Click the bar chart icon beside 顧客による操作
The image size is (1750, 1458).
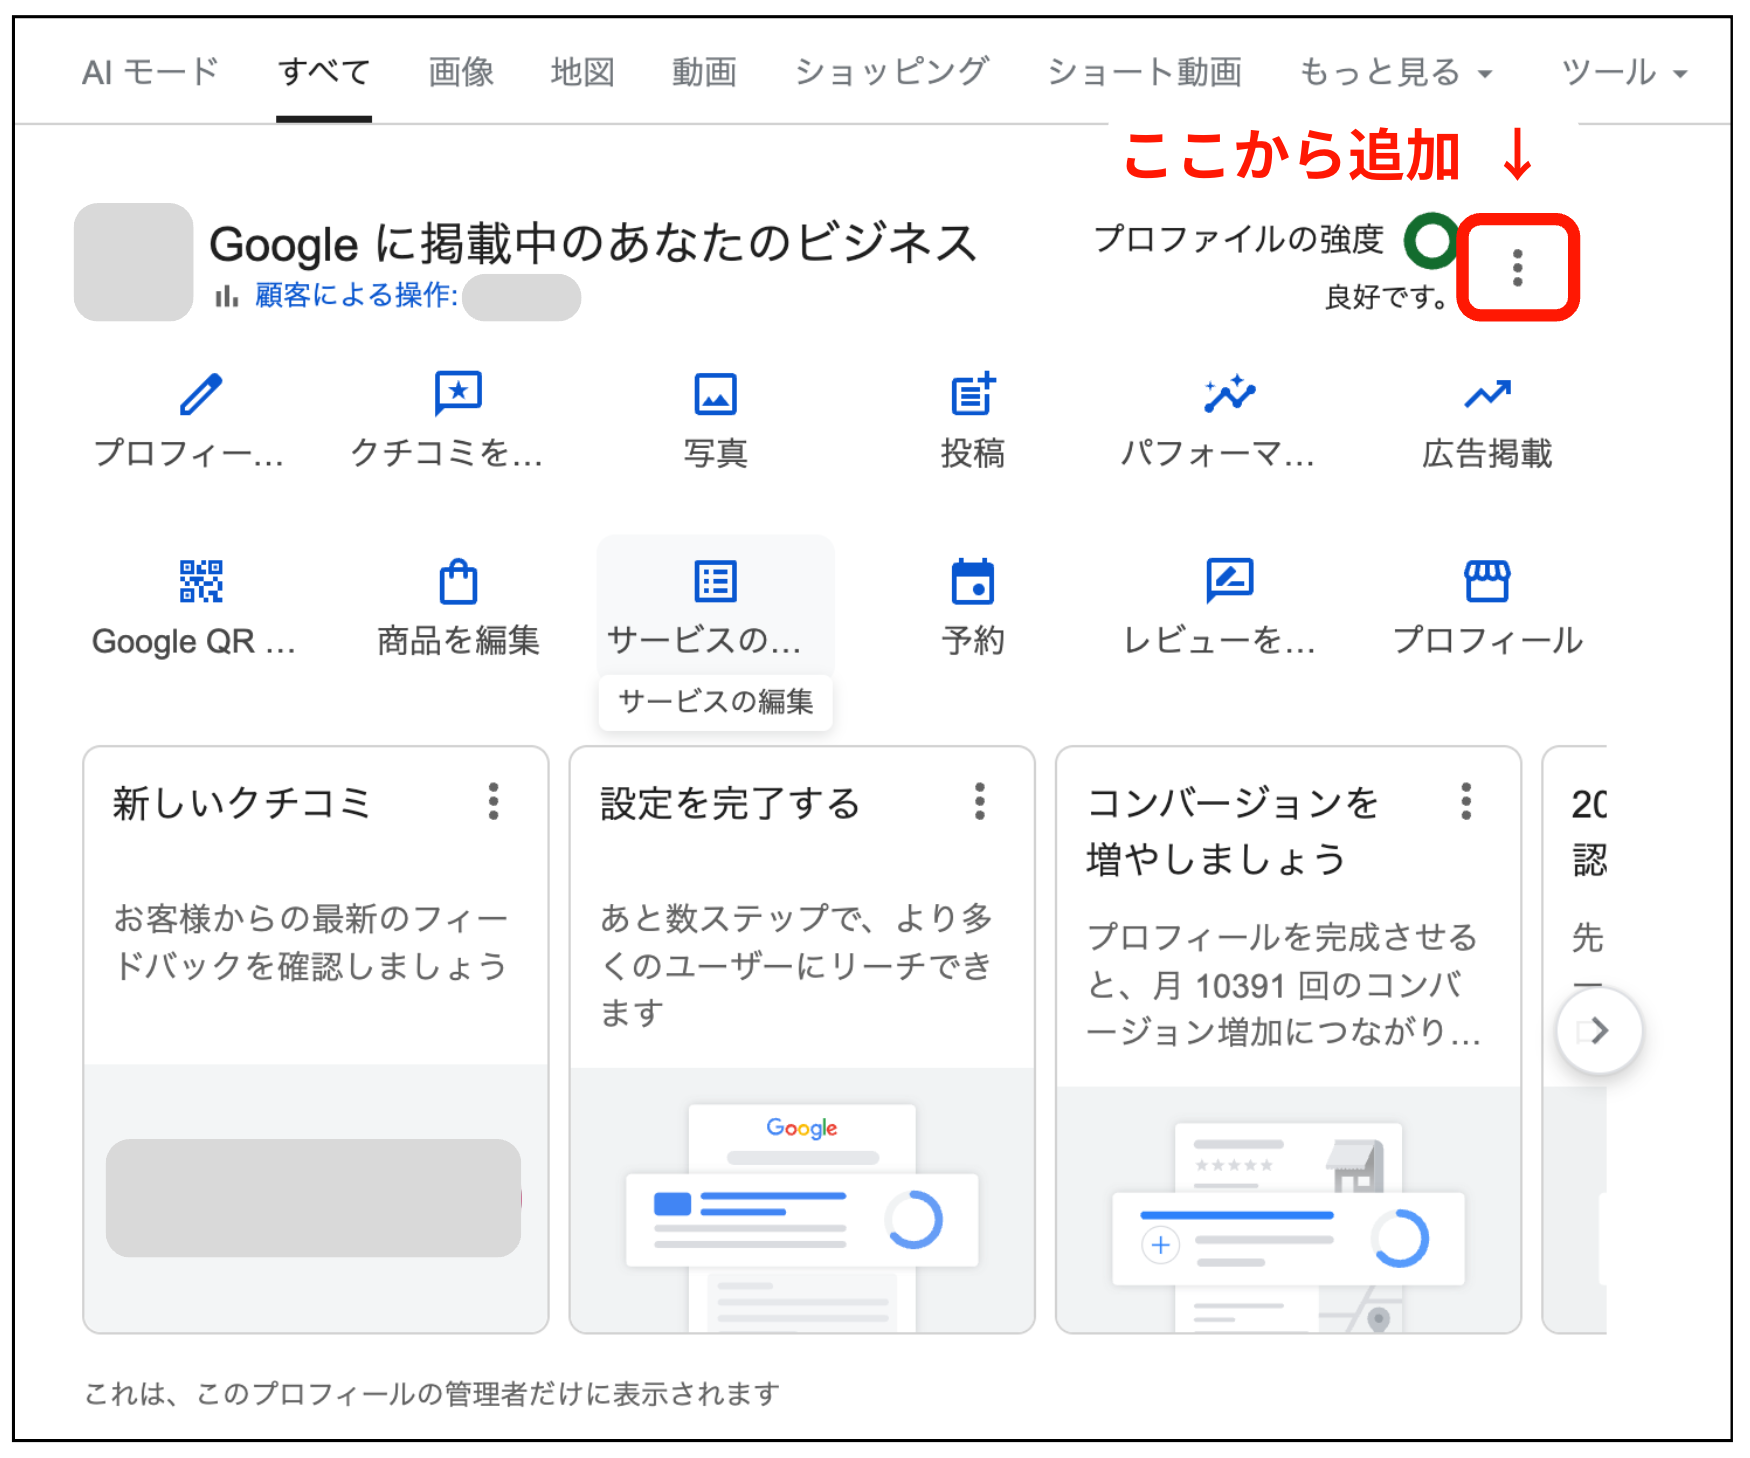[227, 296]
